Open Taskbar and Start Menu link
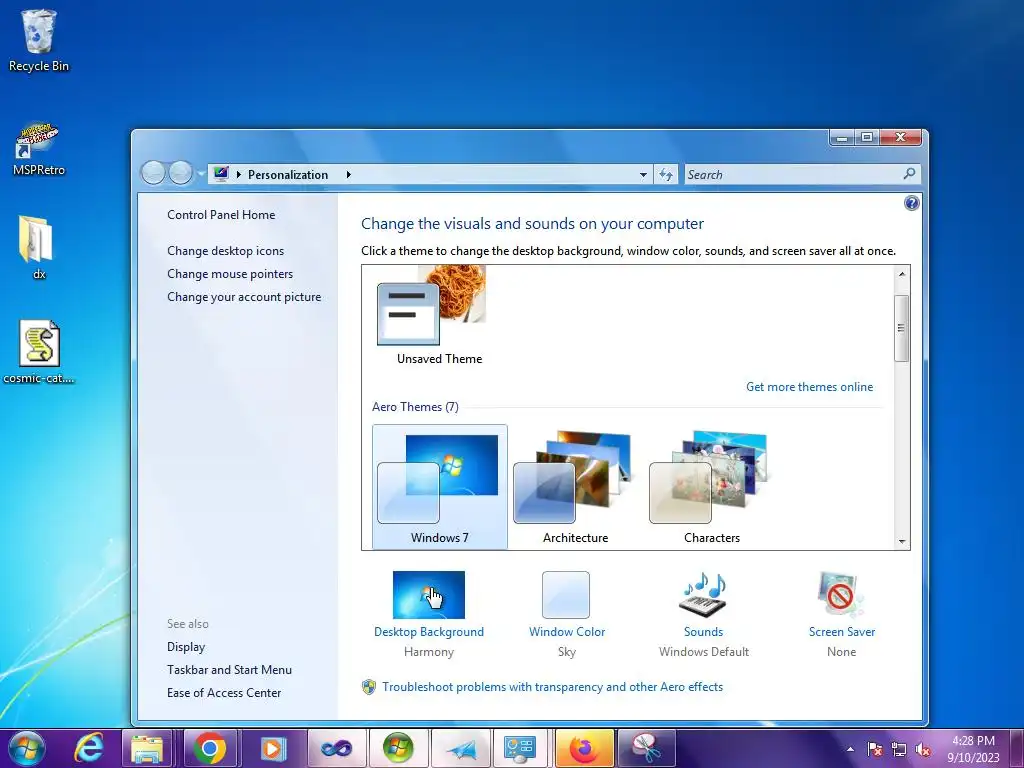 (229, 669)
